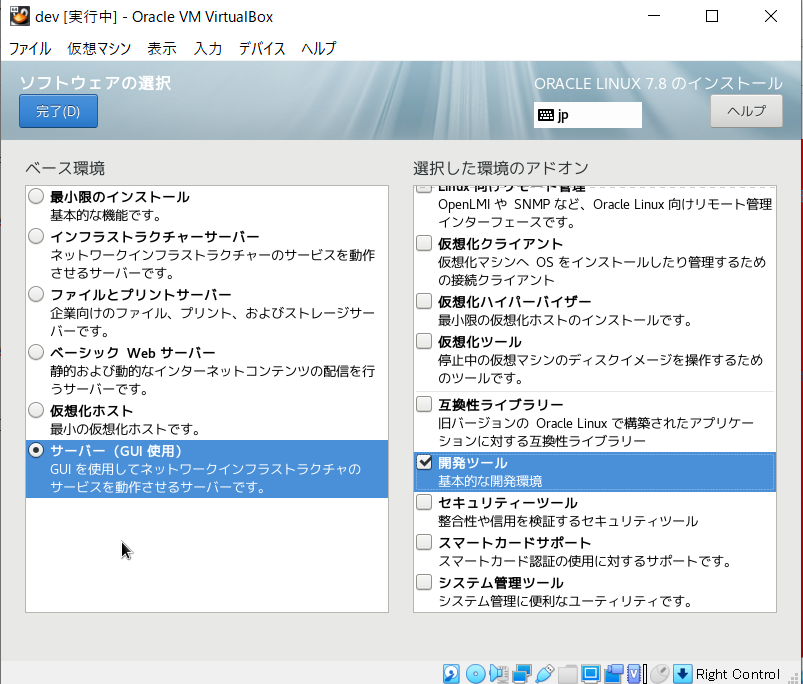Image resolution: width=803 pixels, height=684 pixels.
Task: Open the デバイス menu
Action: click(x=262, y=49)
